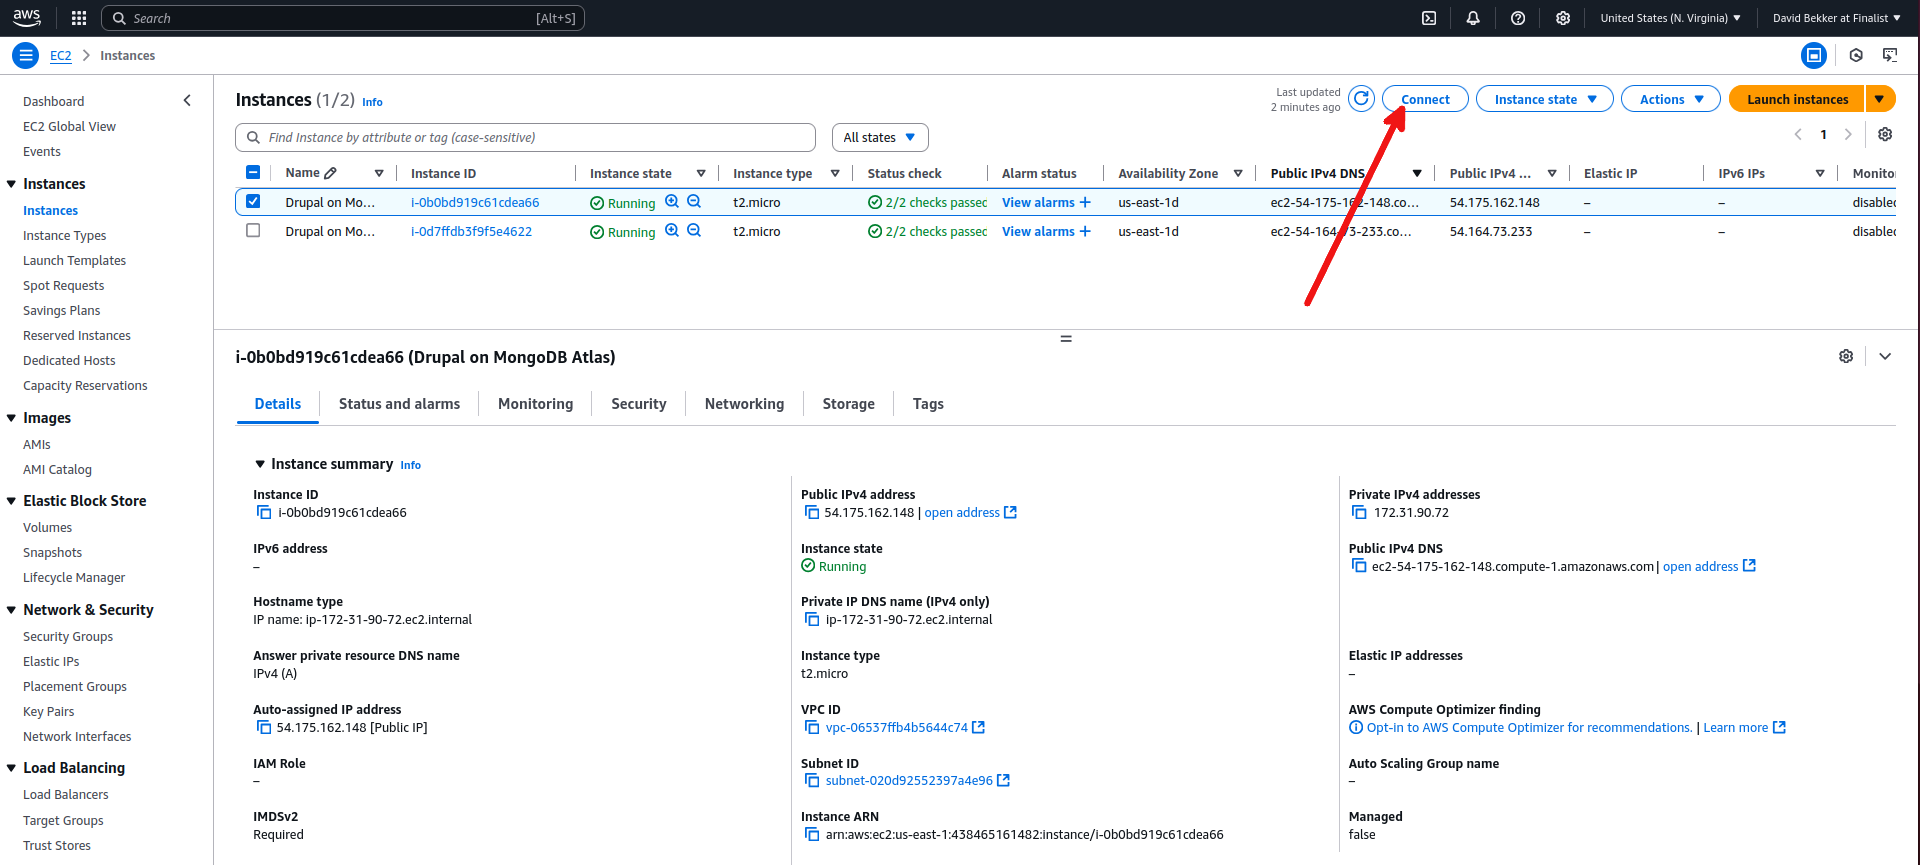1920x865 pixels.
Task: Collapse the Elastic Block Store nav section
Action: click(x=12, y=501)
